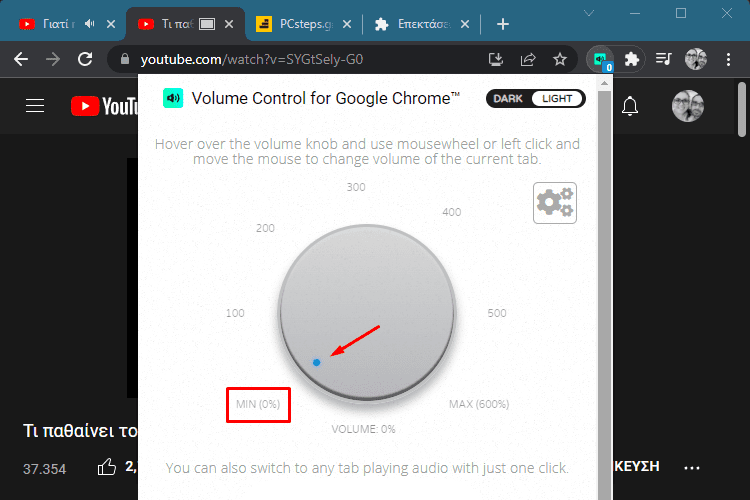The height and width of the screenshot is (500, 750).
Task: Open the tab search chevron
Action: coord(589,13)
